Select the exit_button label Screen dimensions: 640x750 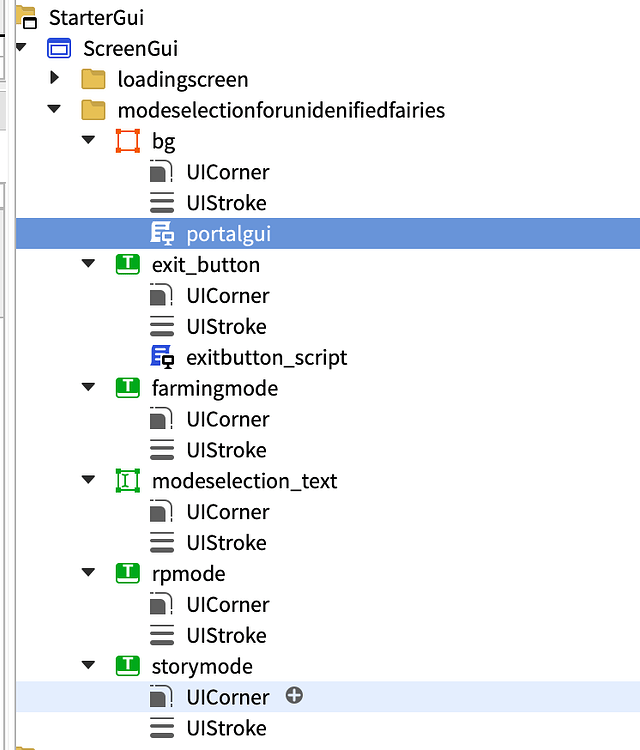point(206,265)
